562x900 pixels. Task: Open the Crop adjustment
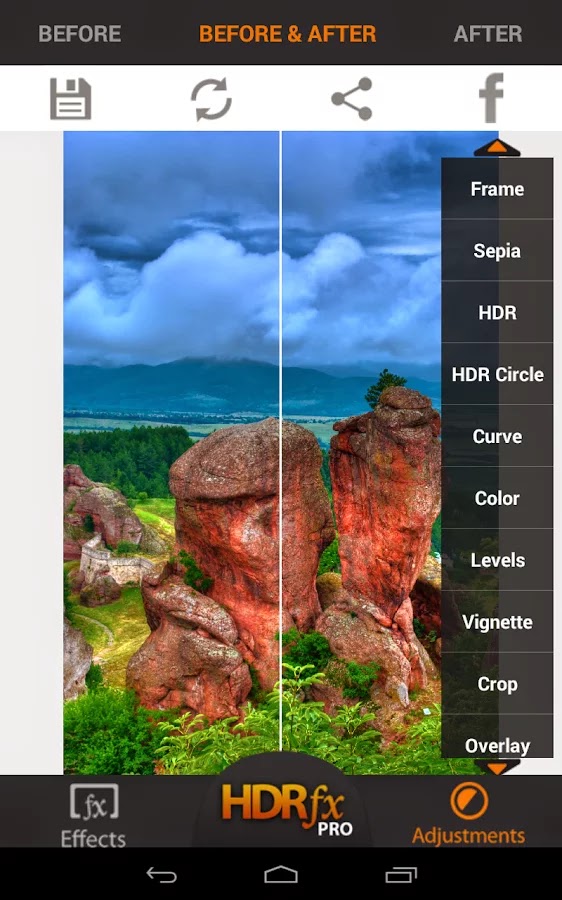click(497, 684)
